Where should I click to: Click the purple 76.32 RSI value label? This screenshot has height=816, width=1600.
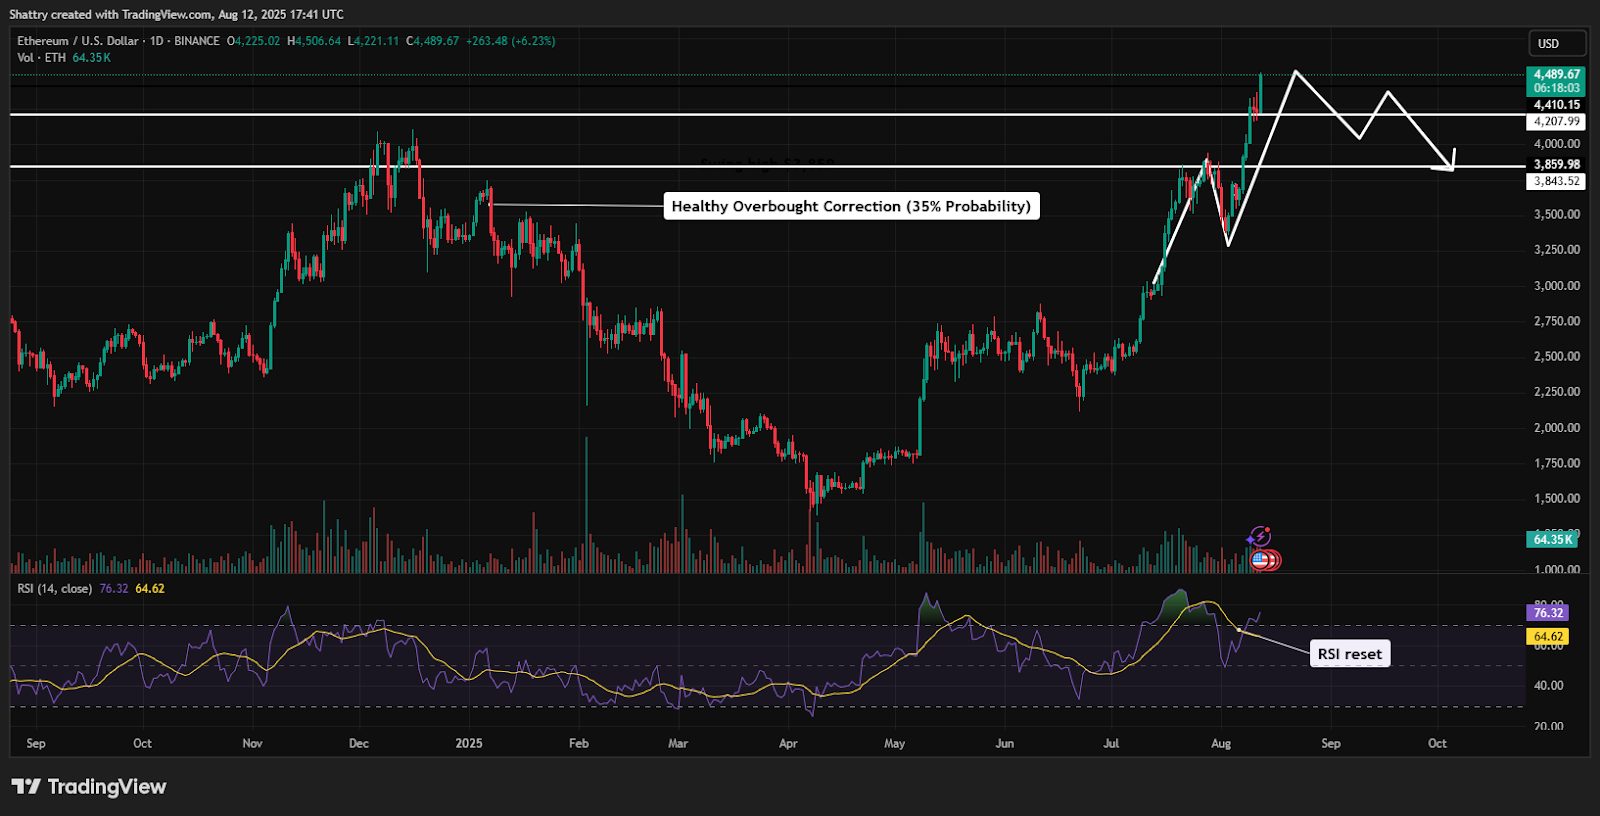[1547, 613]
